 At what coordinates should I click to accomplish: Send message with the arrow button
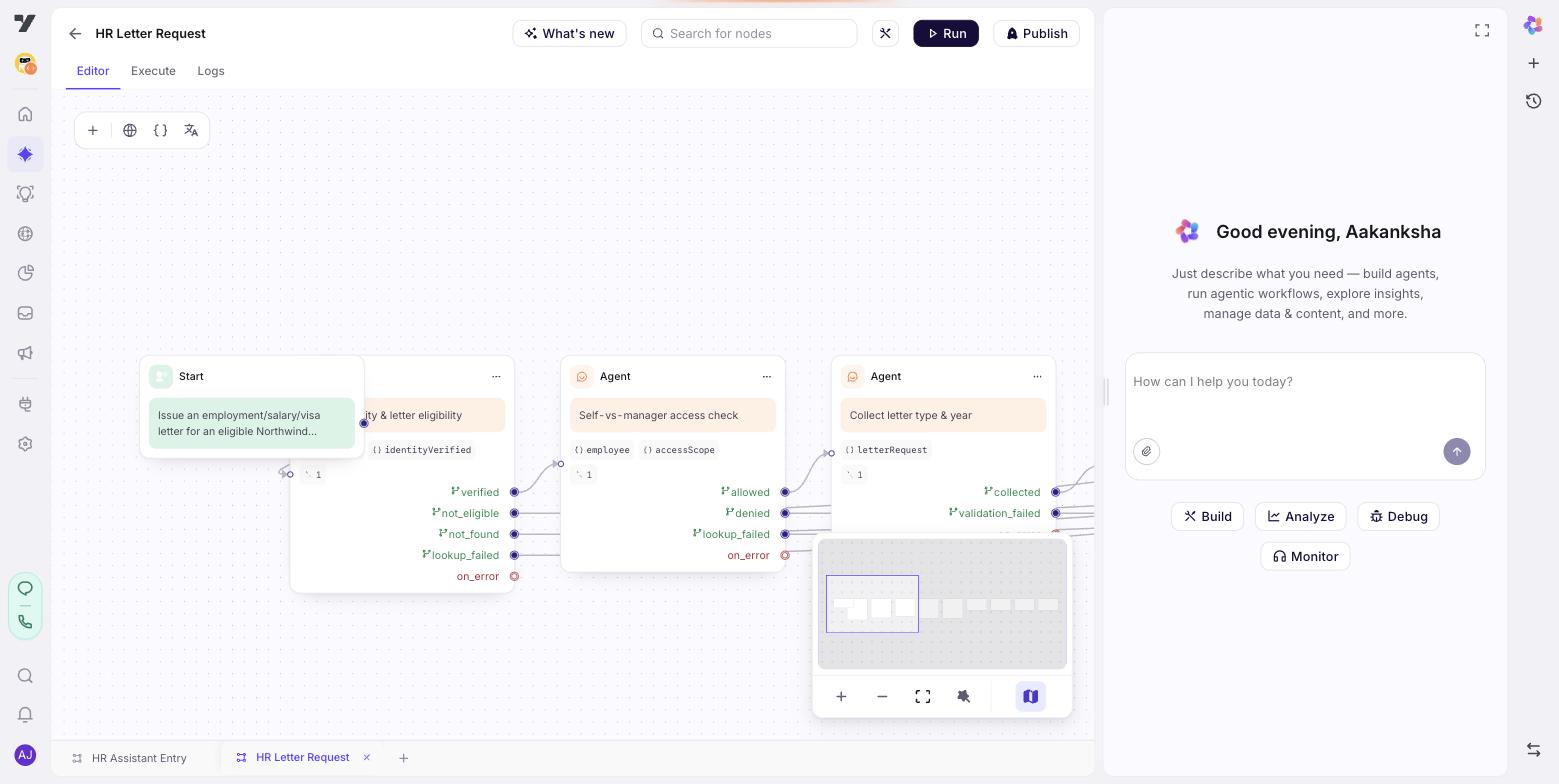1457,451
